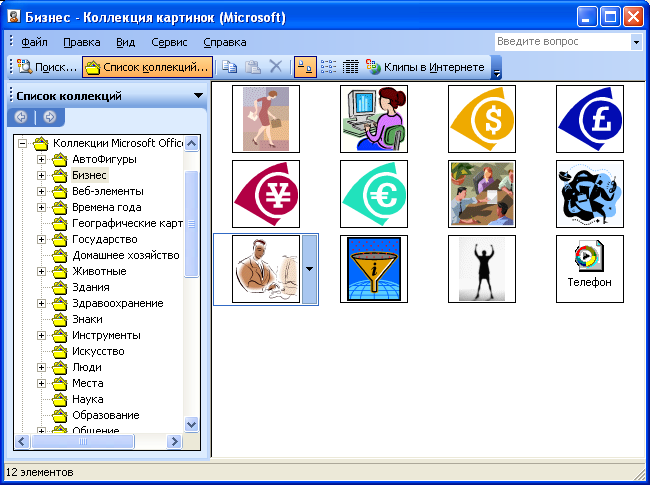
Task: Expand the Инструменты folder
Action: click(x=41, y=335)
